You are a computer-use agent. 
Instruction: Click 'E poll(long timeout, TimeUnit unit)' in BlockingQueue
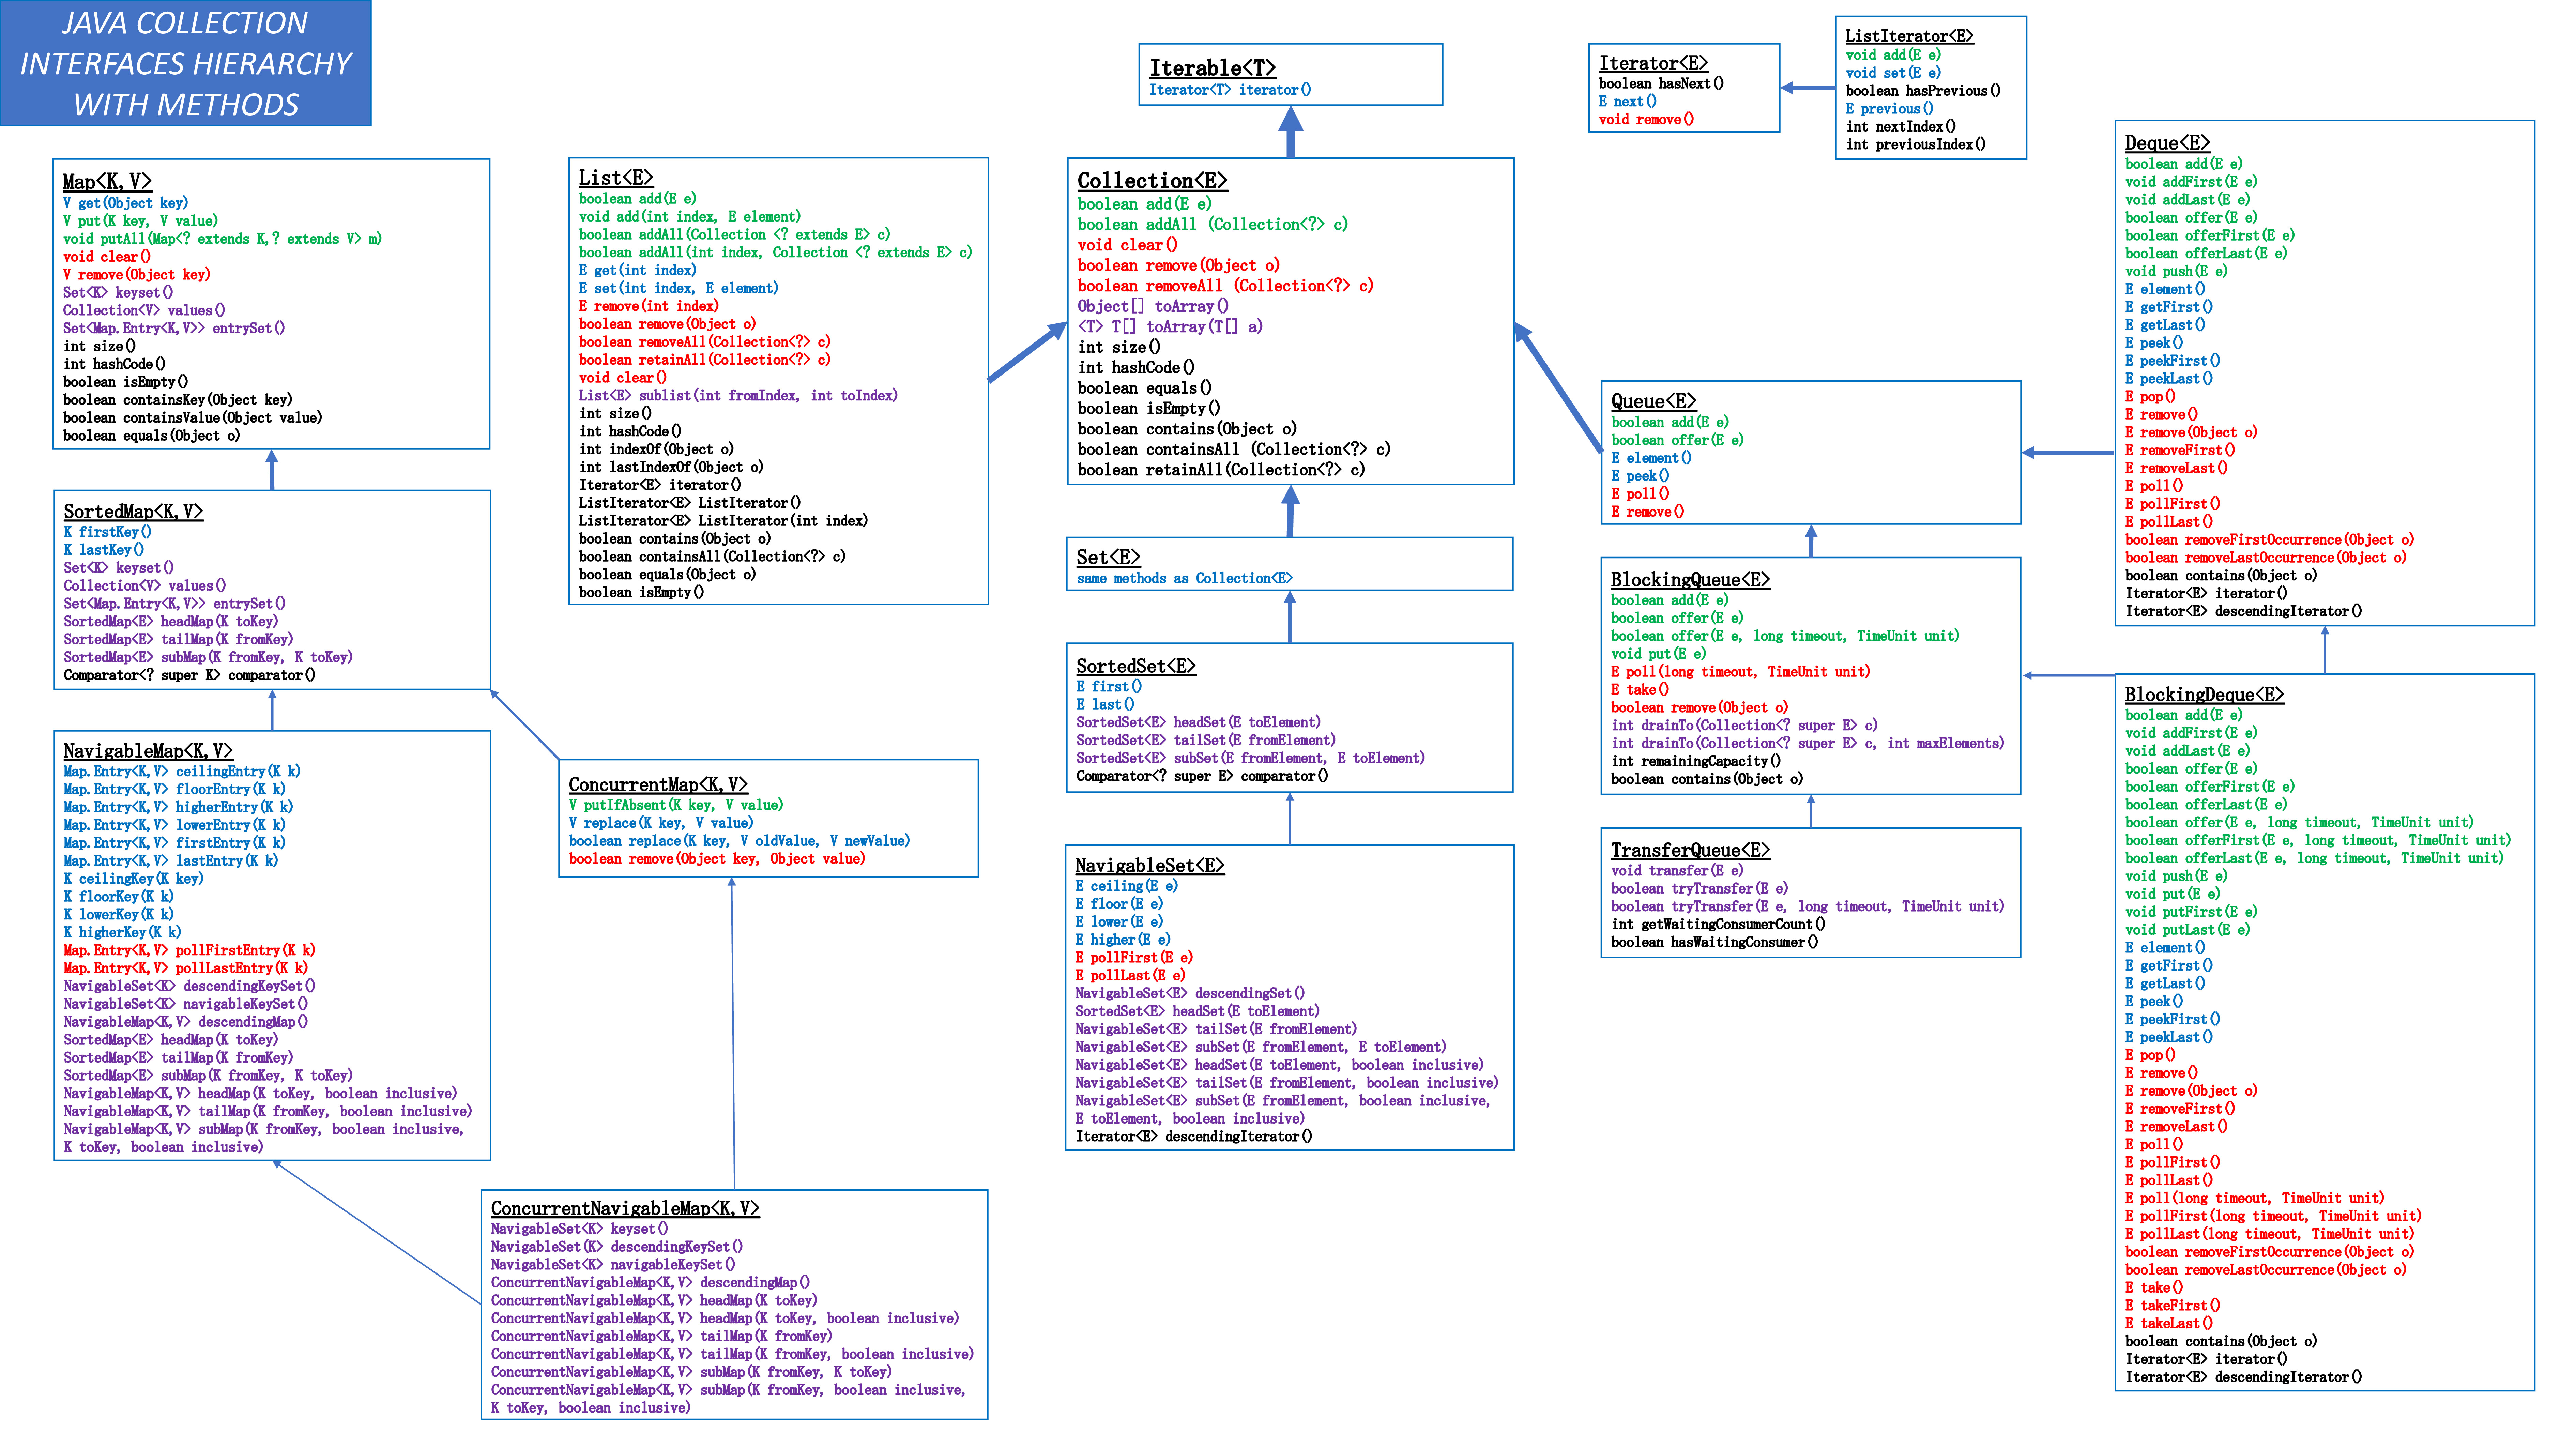(x=1740, y=672)
